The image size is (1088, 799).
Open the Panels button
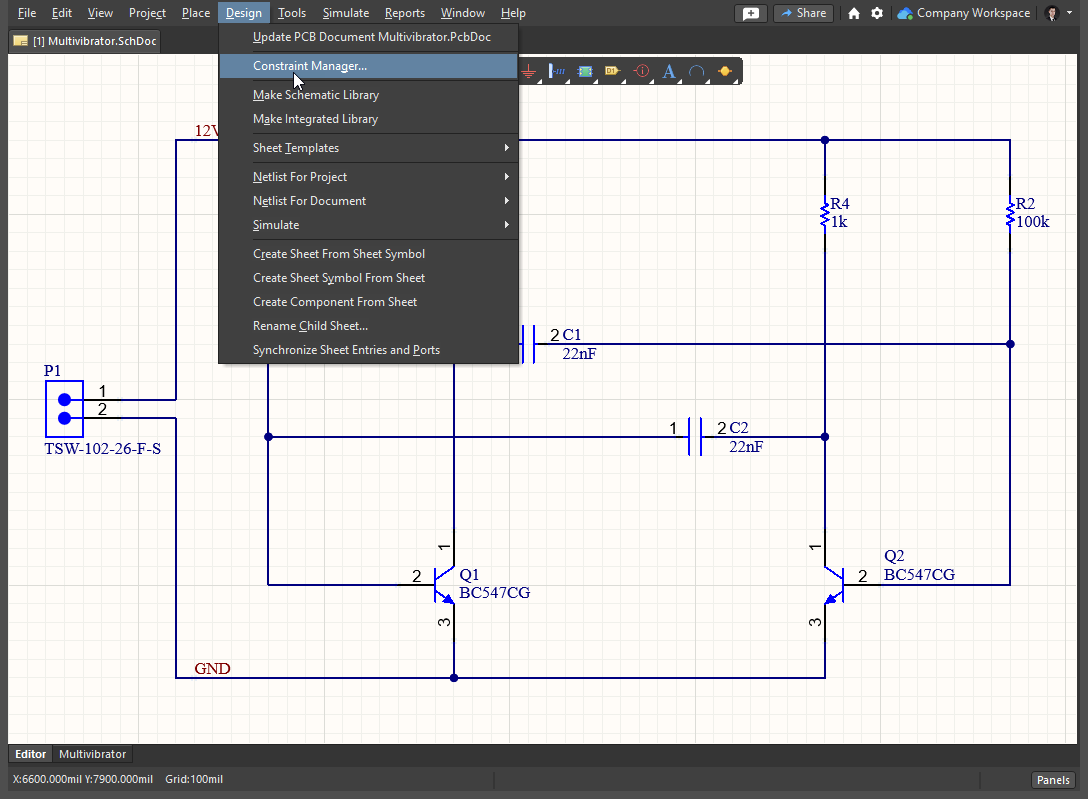point(1053,780)
